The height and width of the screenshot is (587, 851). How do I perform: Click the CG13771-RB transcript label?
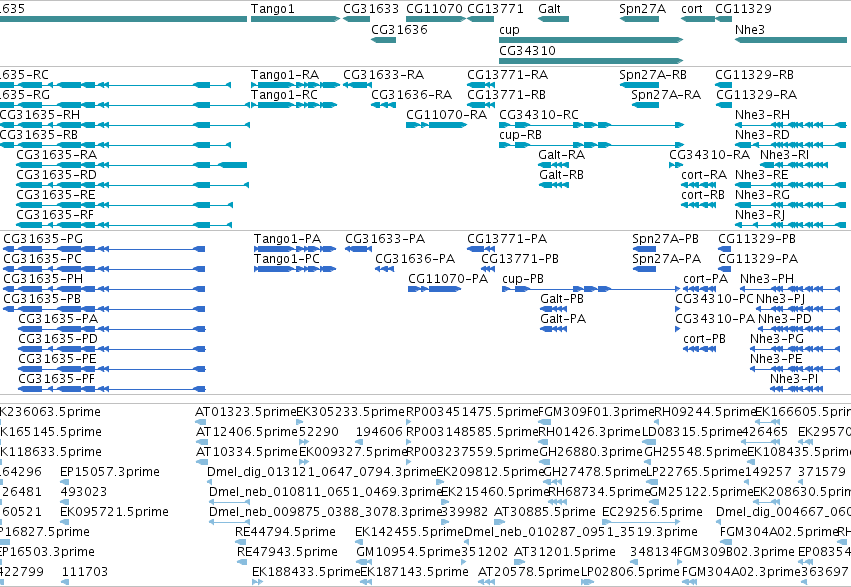point(506,95)
